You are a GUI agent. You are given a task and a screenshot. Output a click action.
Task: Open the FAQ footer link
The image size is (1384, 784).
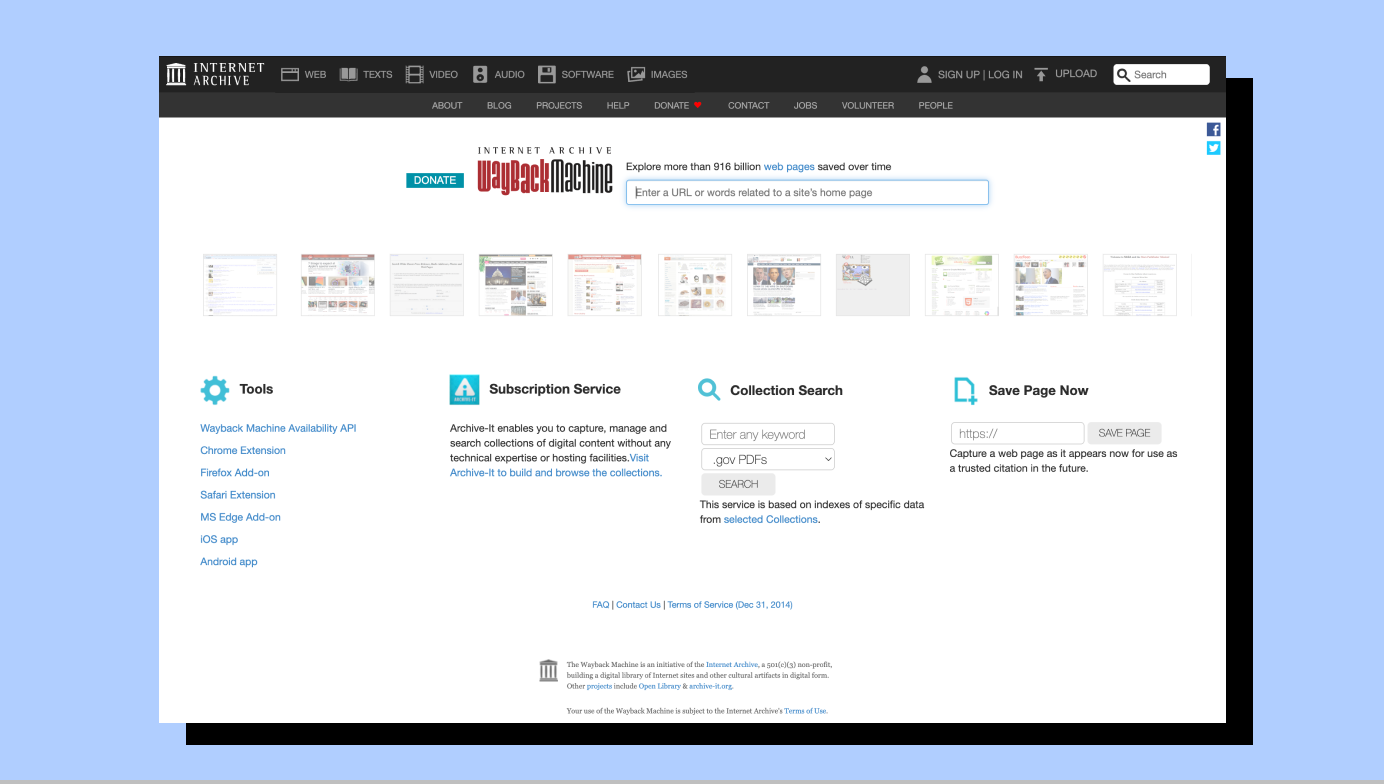600,605
